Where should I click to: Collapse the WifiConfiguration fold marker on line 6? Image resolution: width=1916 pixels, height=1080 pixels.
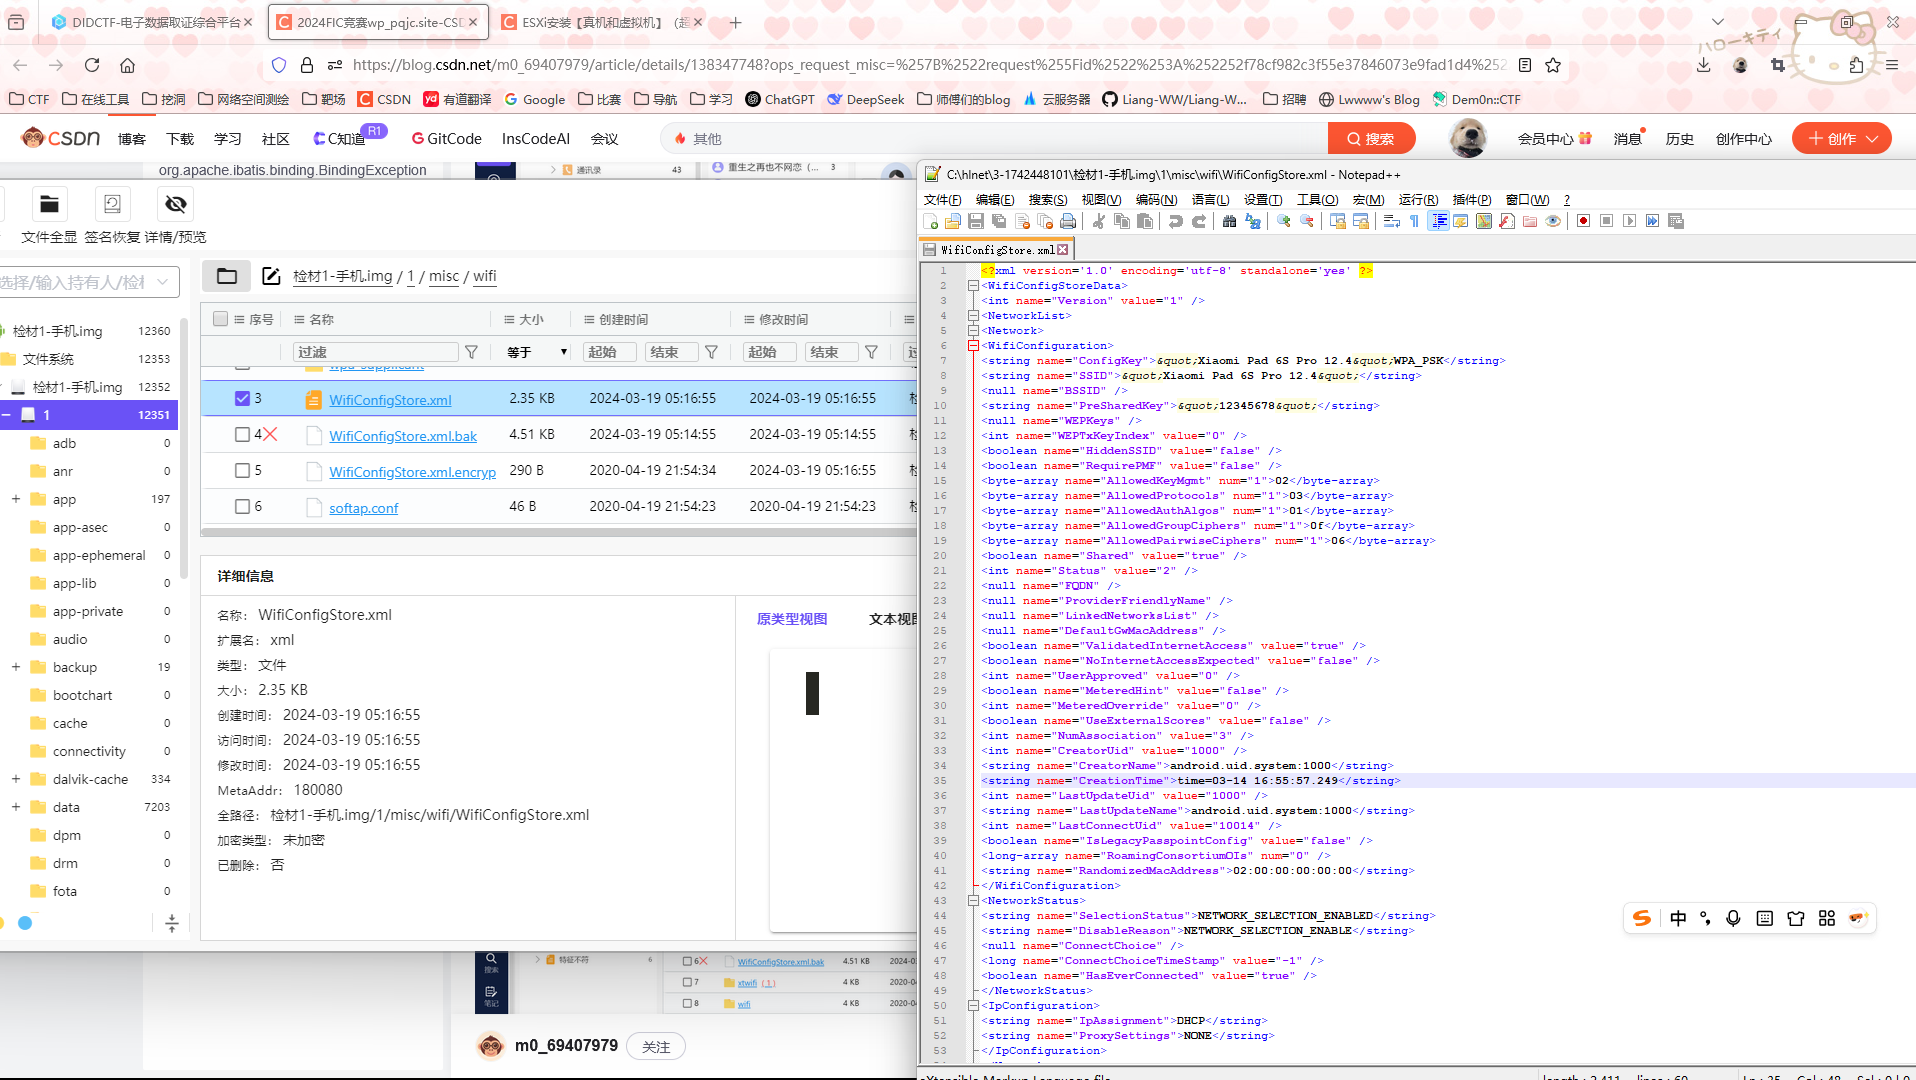972,346
